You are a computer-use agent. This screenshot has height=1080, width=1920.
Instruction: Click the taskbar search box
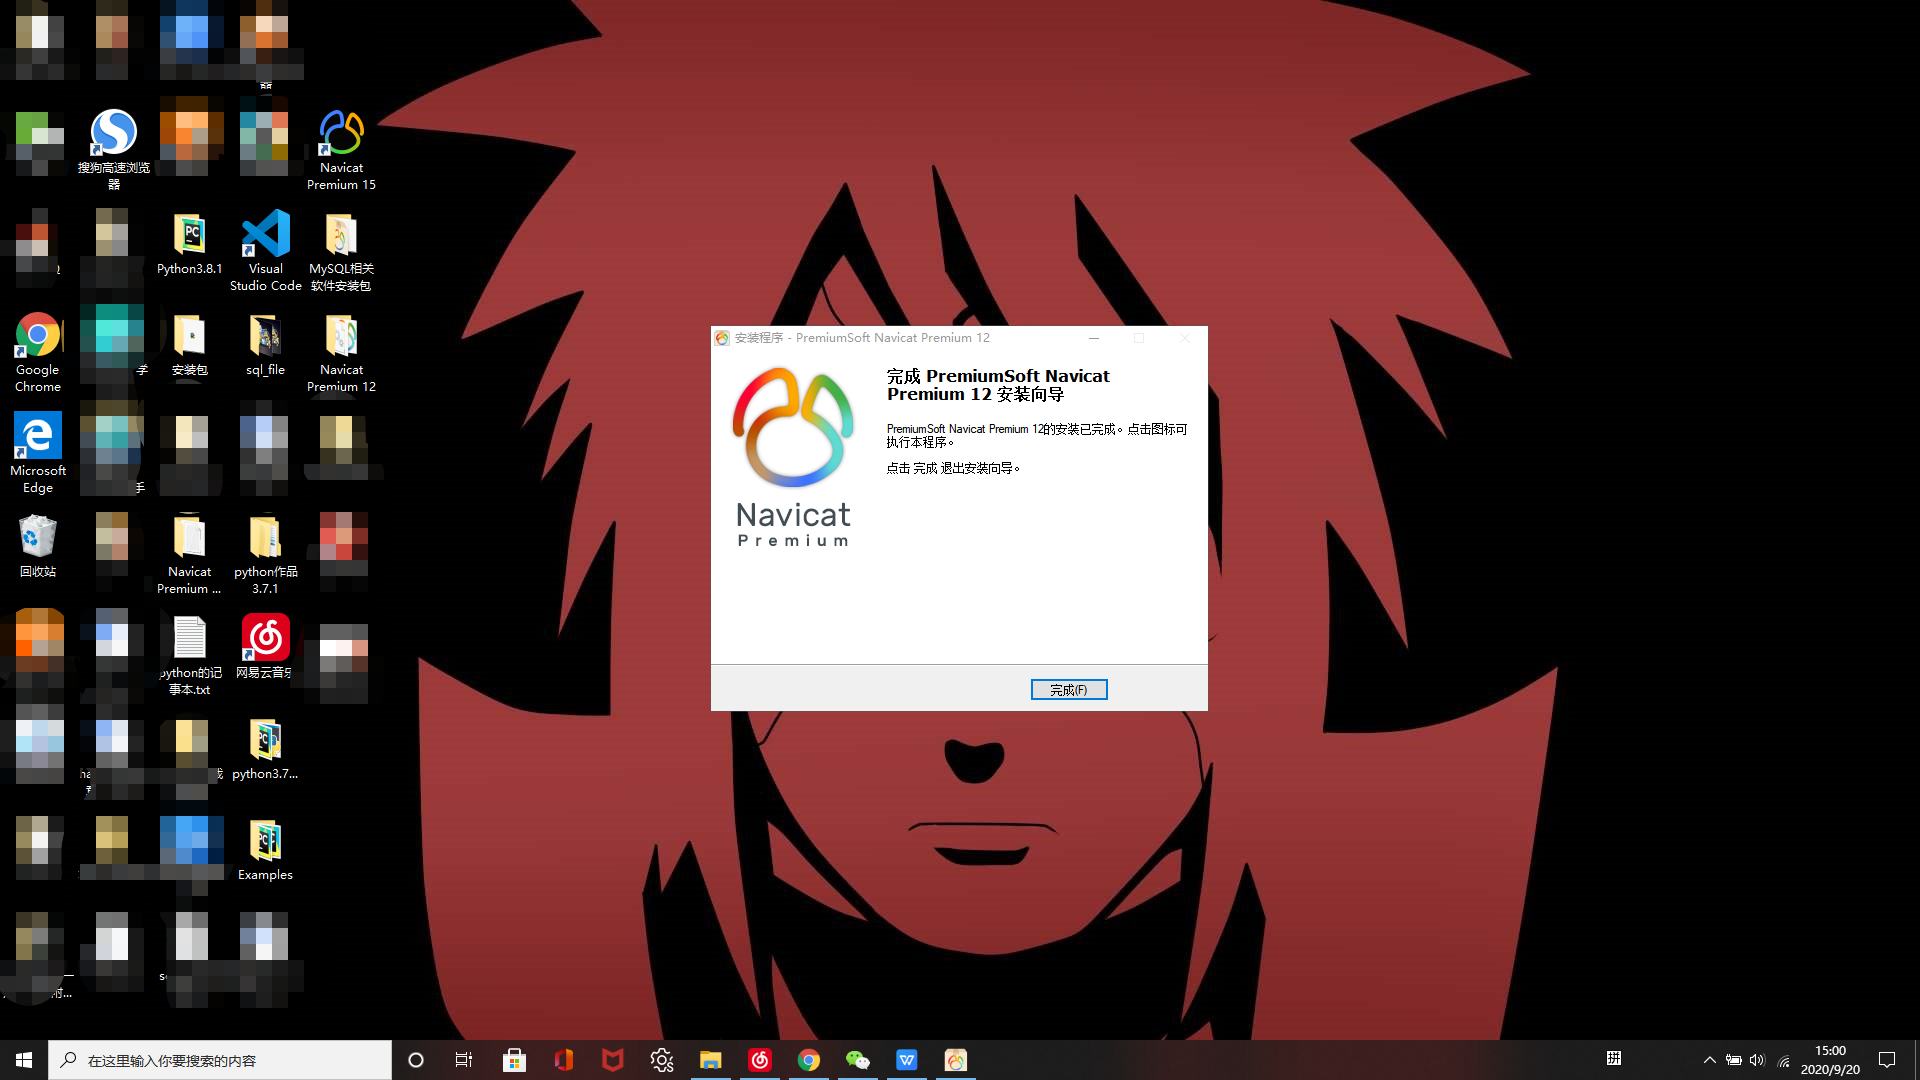click(220, 1060)
